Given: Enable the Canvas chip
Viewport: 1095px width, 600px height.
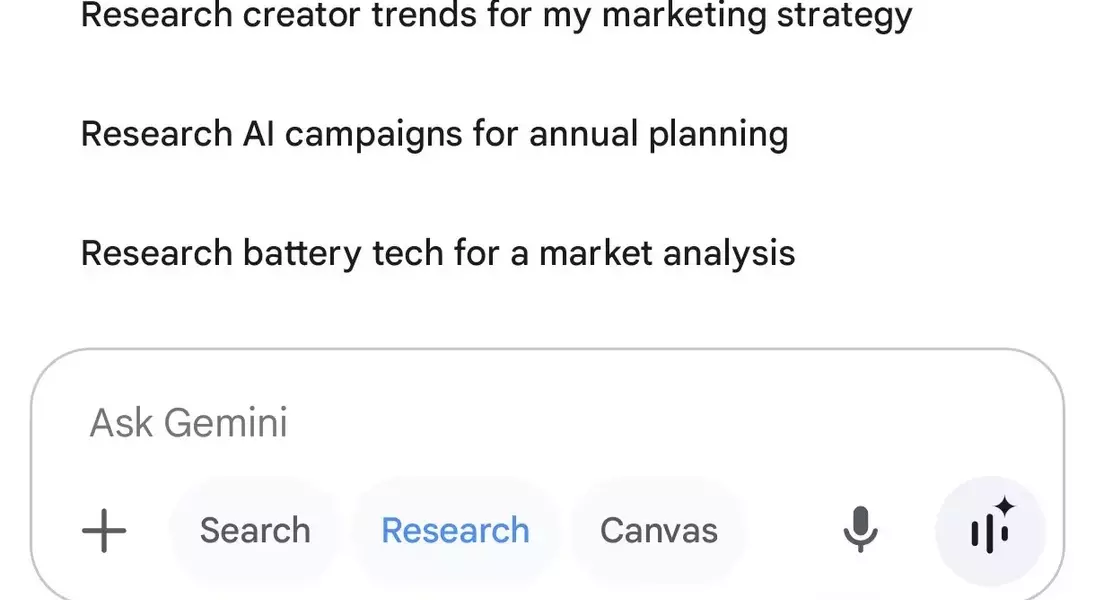Looking at the screenshot, I should pyautogui.click(x=659, y=530).
